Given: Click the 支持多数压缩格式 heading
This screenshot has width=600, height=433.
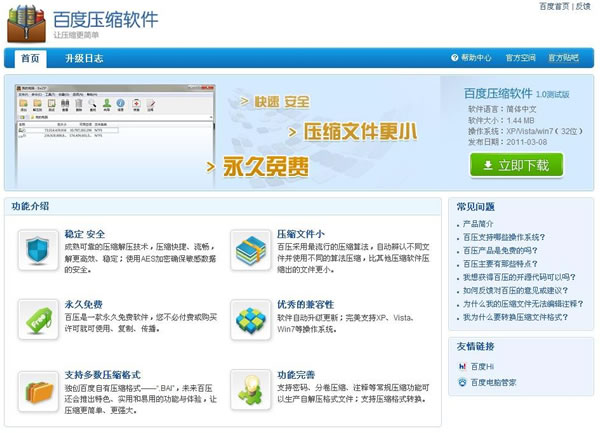Looking at the screenshot, I should (102, 374).
